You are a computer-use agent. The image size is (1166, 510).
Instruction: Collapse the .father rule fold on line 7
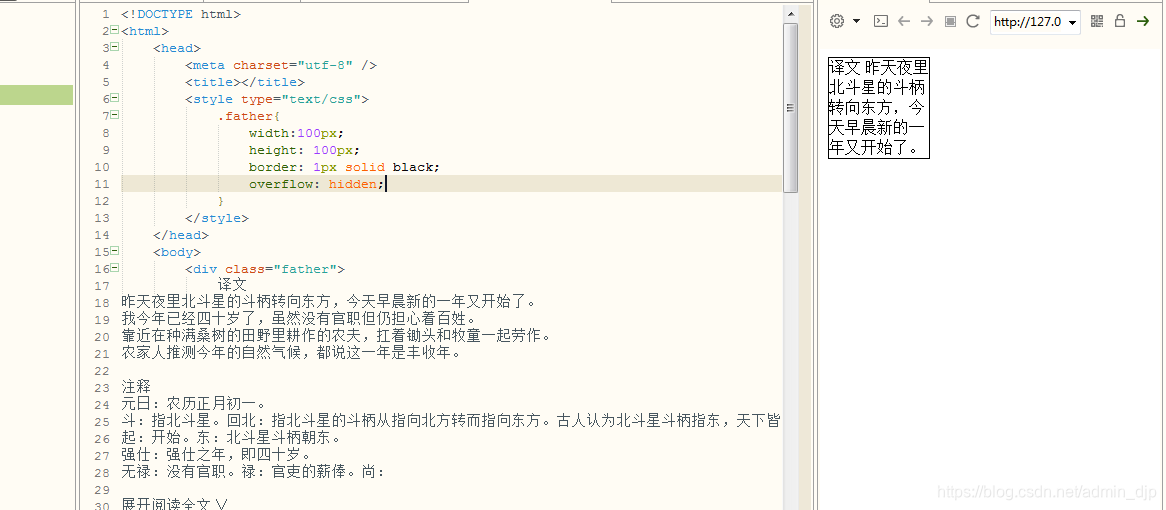click(115, 115)
